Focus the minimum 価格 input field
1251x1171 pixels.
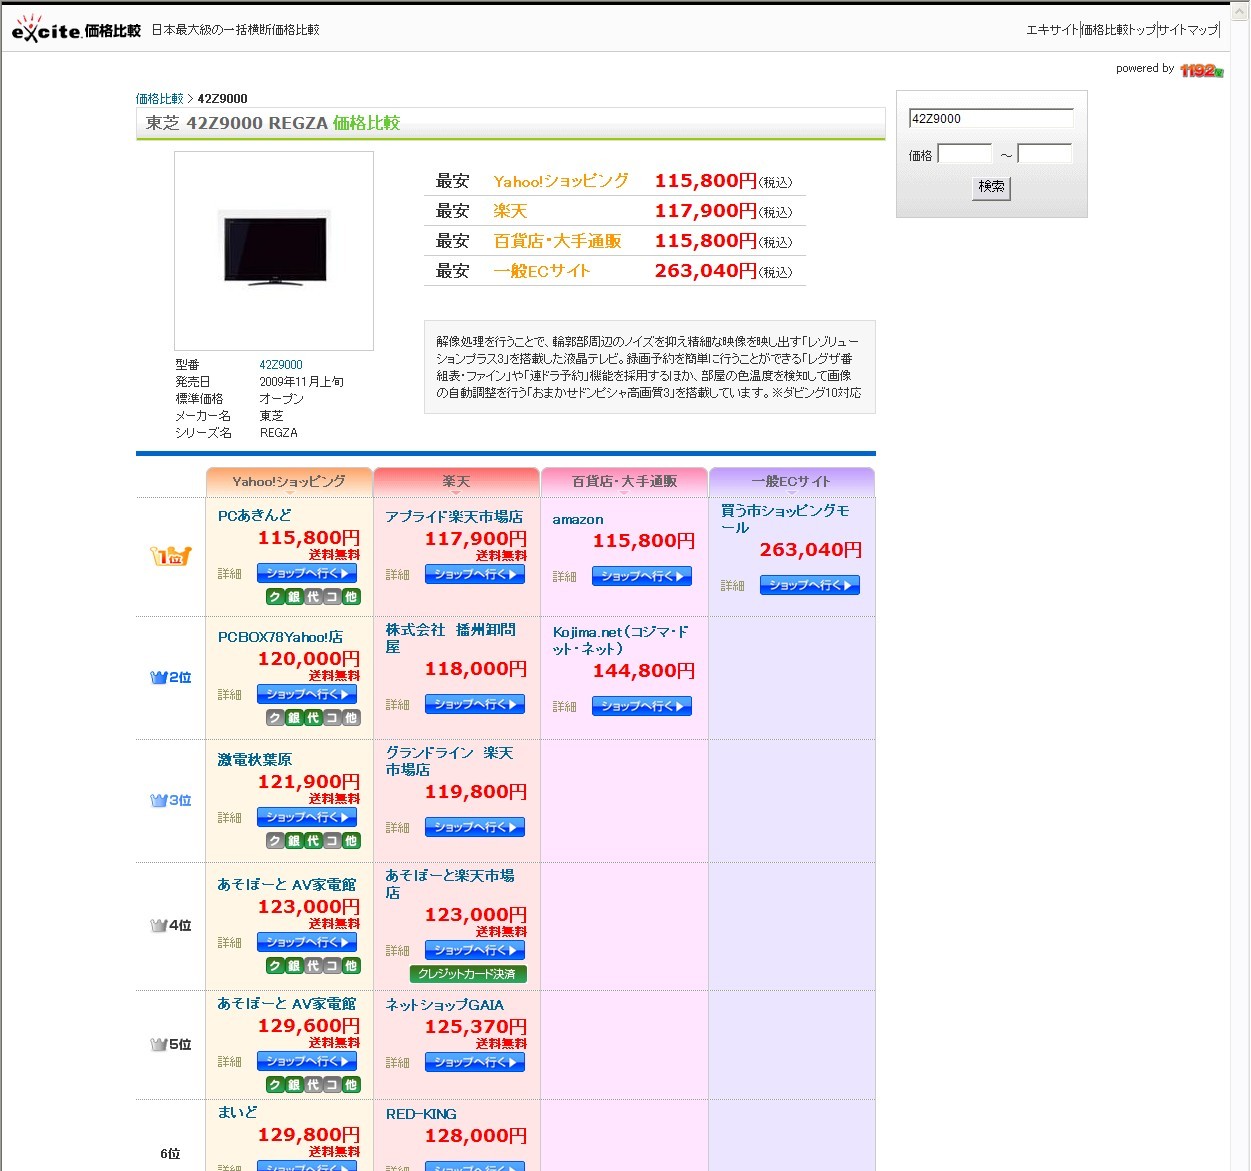(x=965, y=154)
